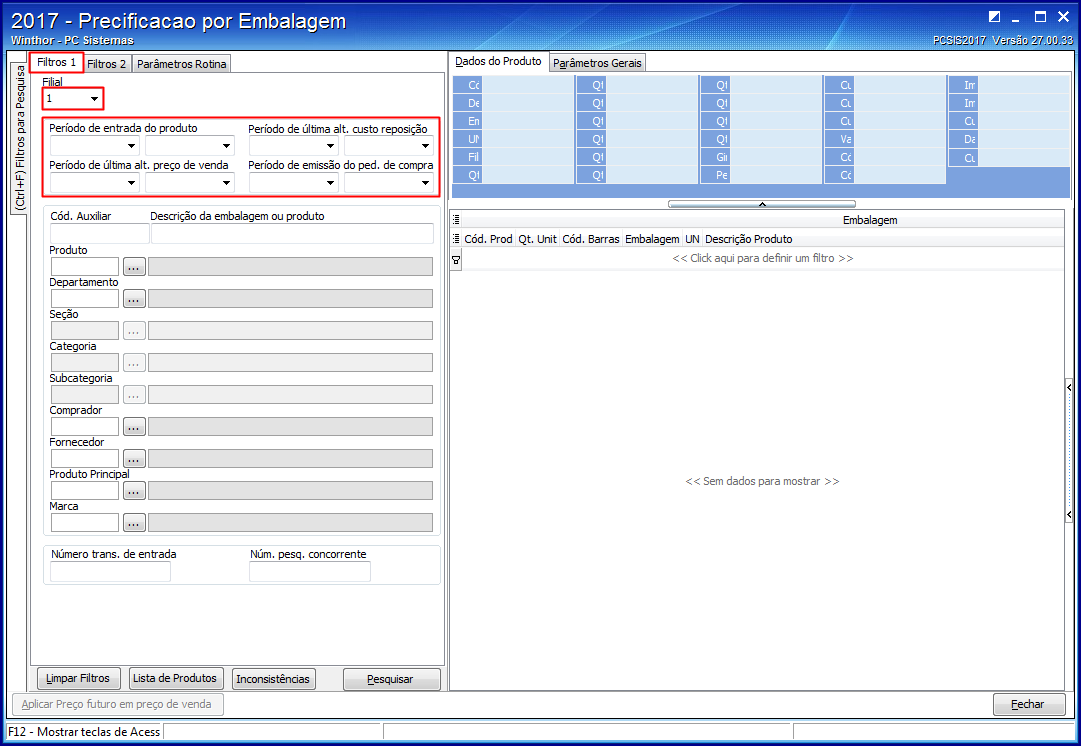Open first date of Período de entrada do produto
The width and height of the screenshot is (1081, 746).
point(131,145)
